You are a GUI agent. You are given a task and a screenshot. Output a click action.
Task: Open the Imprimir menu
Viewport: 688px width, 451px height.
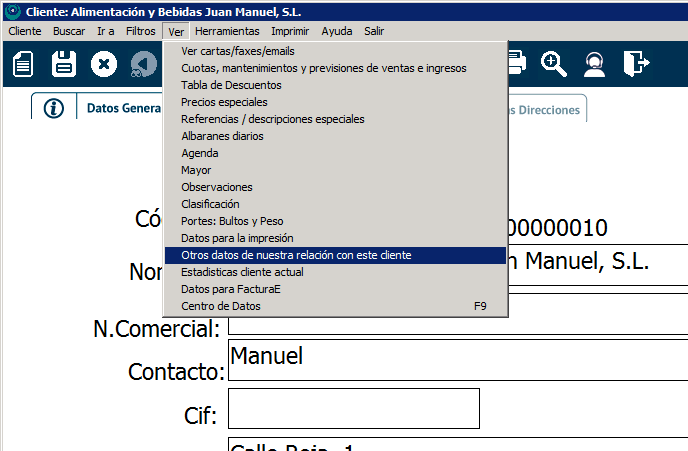(x=291, y=31)
